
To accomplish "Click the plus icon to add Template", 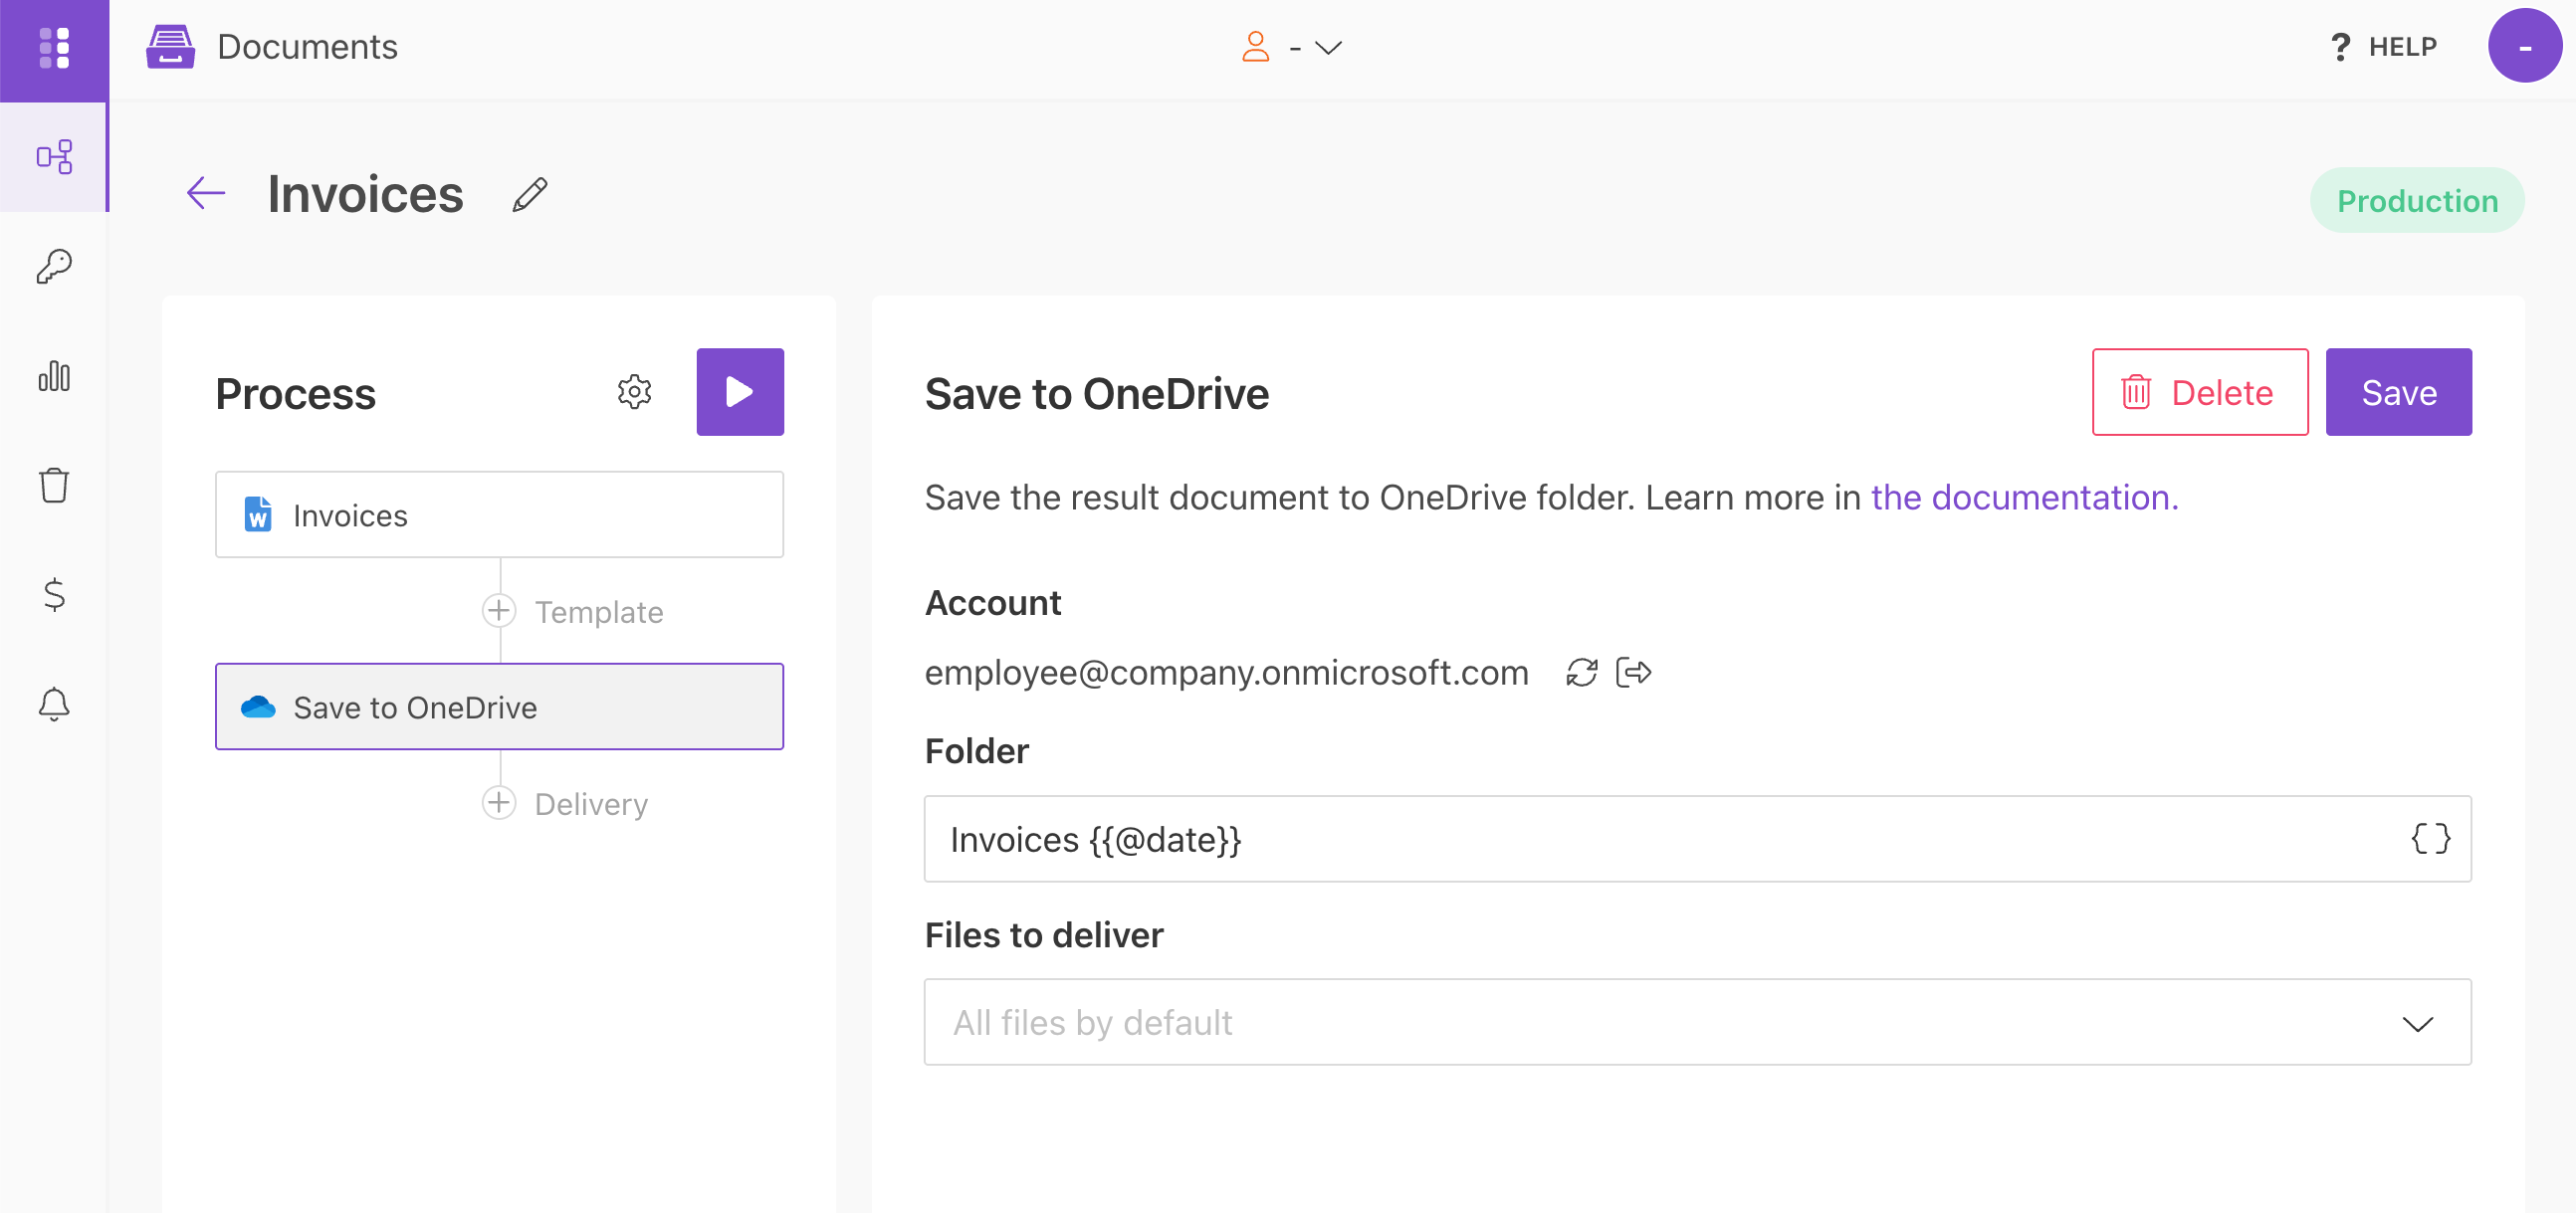I will point(499,611).
